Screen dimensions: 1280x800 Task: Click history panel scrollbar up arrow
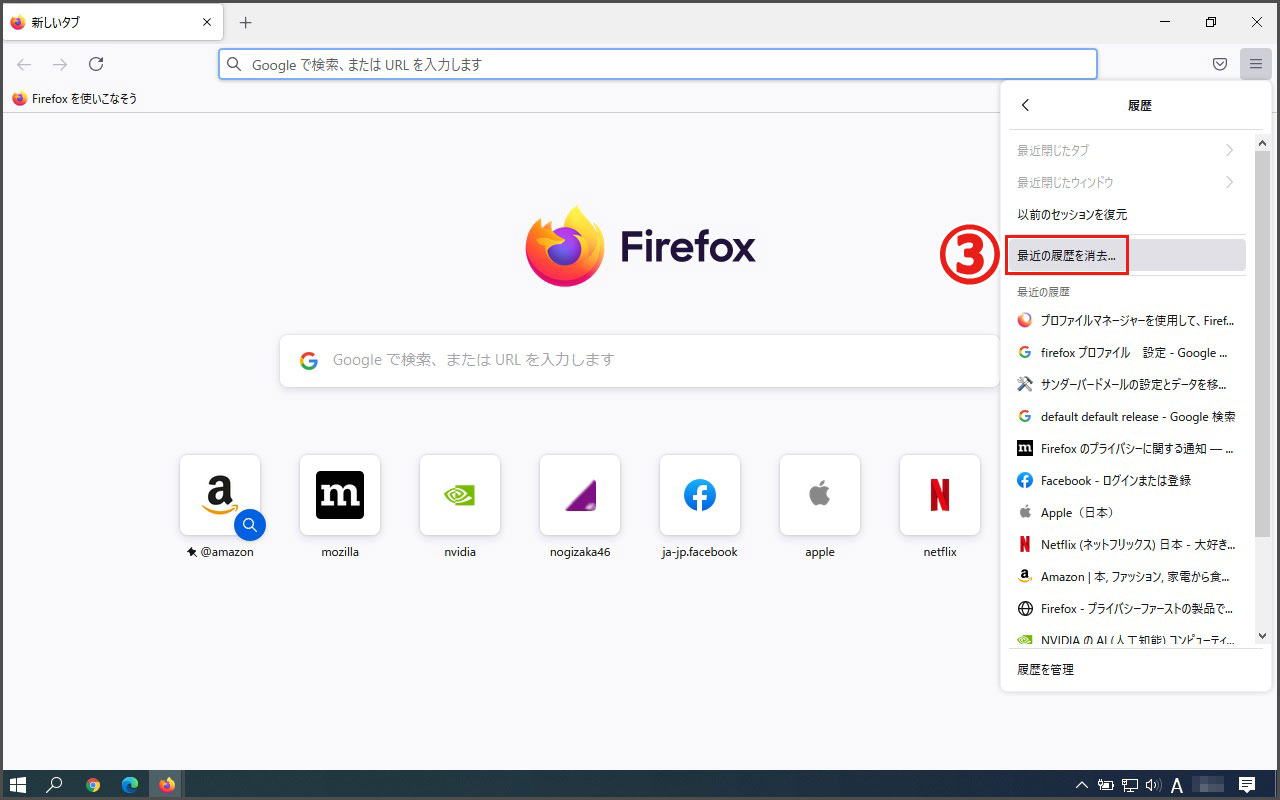pyautogui.click(x=1262, y=143)
